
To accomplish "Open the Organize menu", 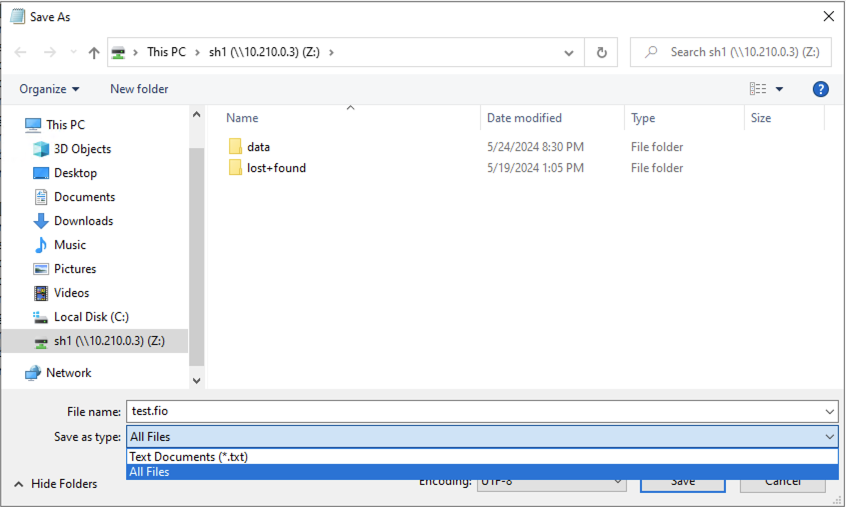I will [x=49, y=89].
